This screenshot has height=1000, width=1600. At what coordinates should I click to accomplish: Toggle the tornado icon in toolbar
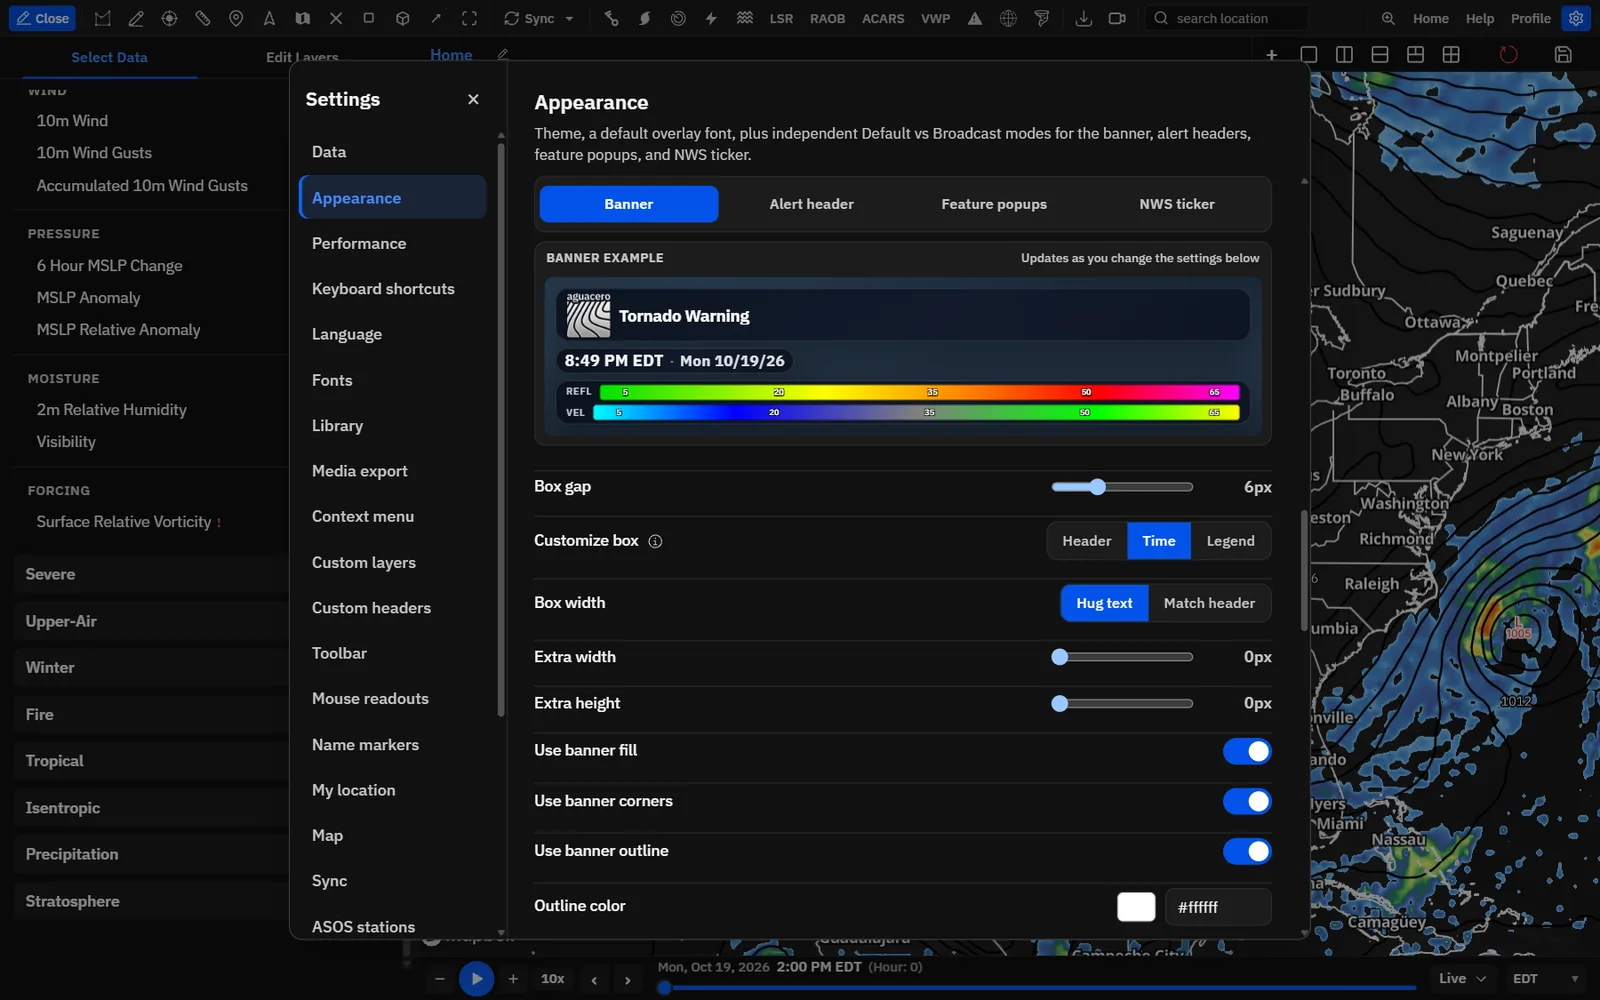click(x=1042, y=18)
